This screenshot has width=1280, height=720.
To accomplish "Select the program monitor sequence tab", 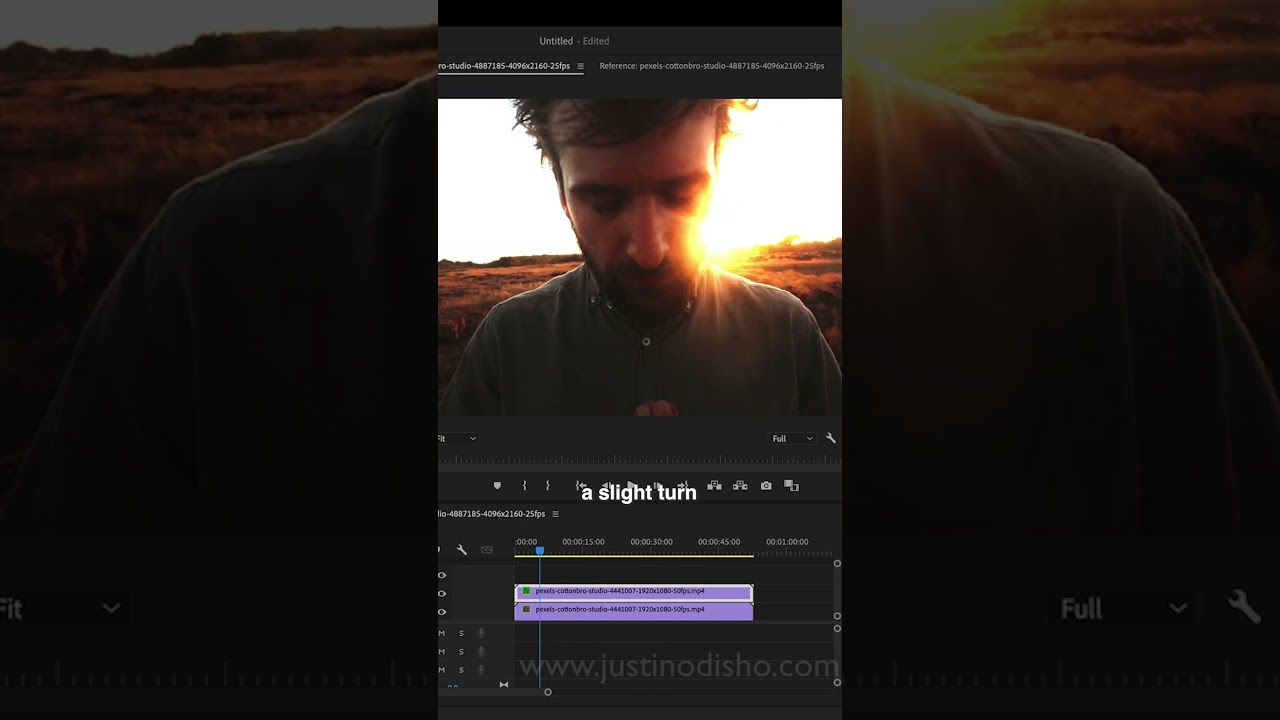I will pyautogui.click(x=505, y=66).
